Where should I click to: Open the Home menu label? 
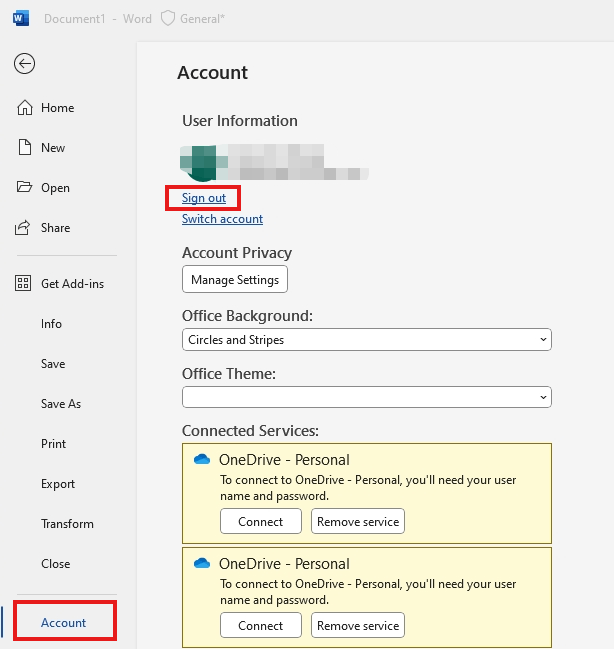tap(58, 108)
